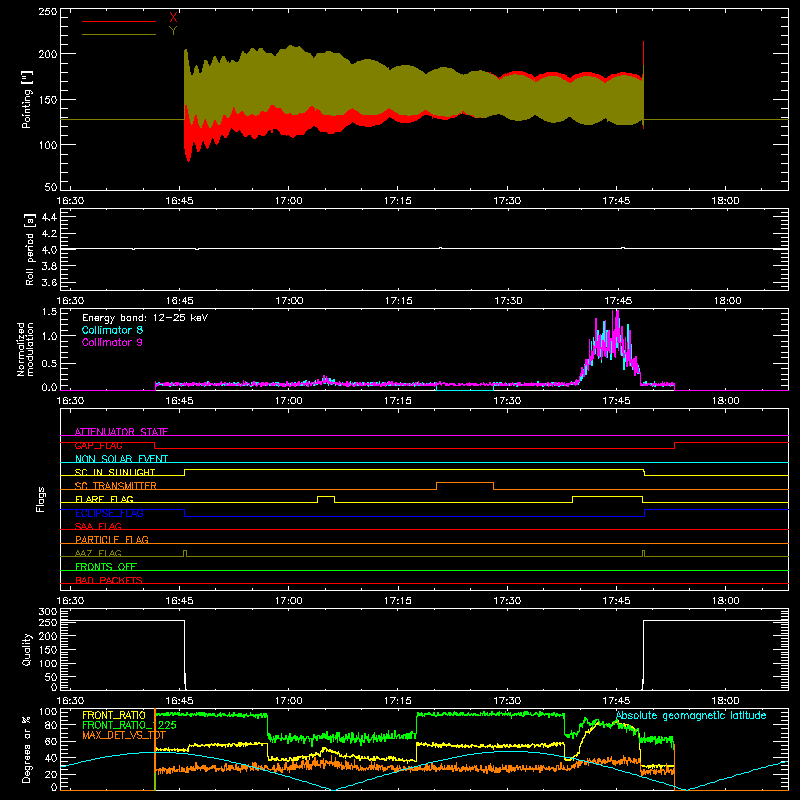Click the 1.5 value on modulation axis
The width and height of the screenshot is (800, 800).
[x=49, y=312]
